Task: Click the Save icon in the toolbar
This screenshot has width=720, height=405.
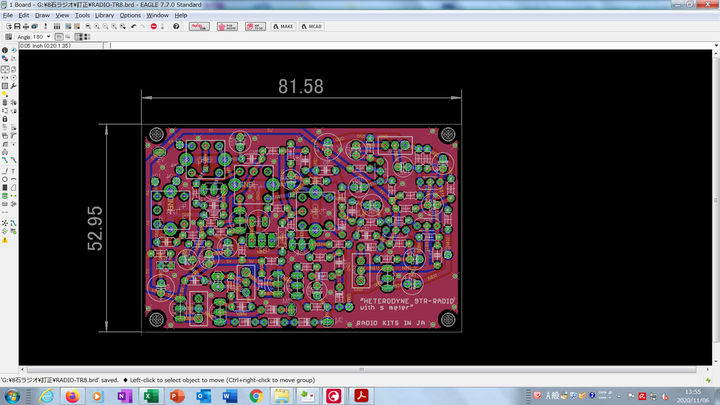Action: 17,26
